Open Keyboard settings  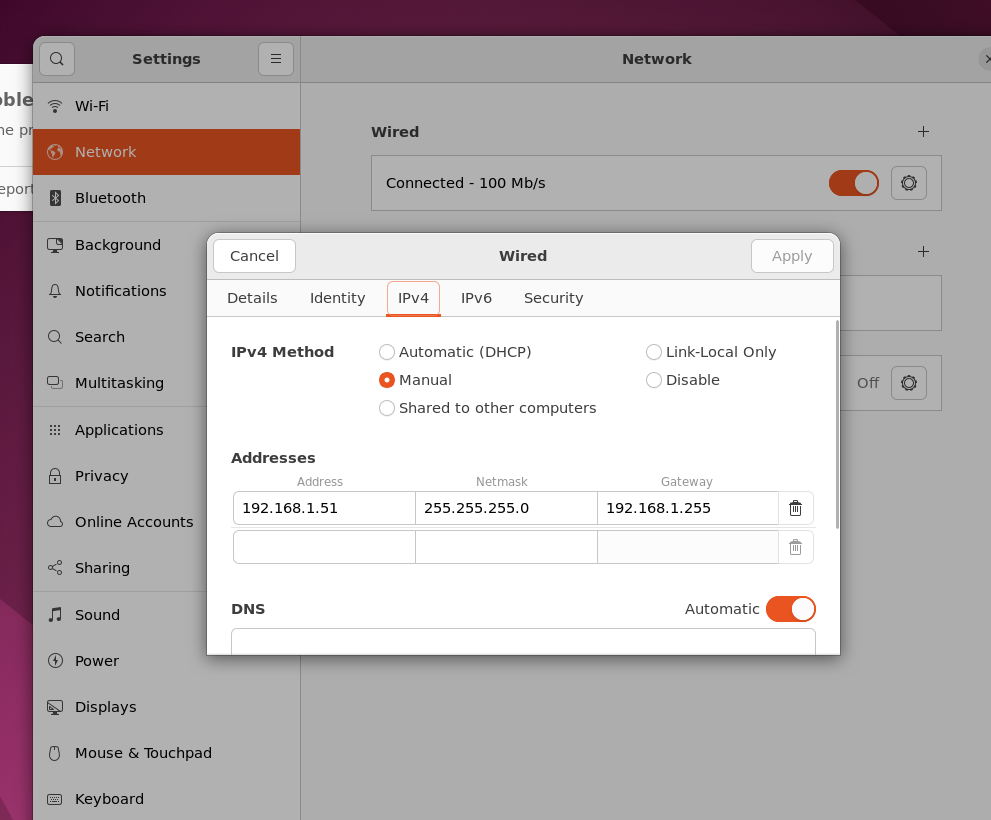[x=166, y=799]
